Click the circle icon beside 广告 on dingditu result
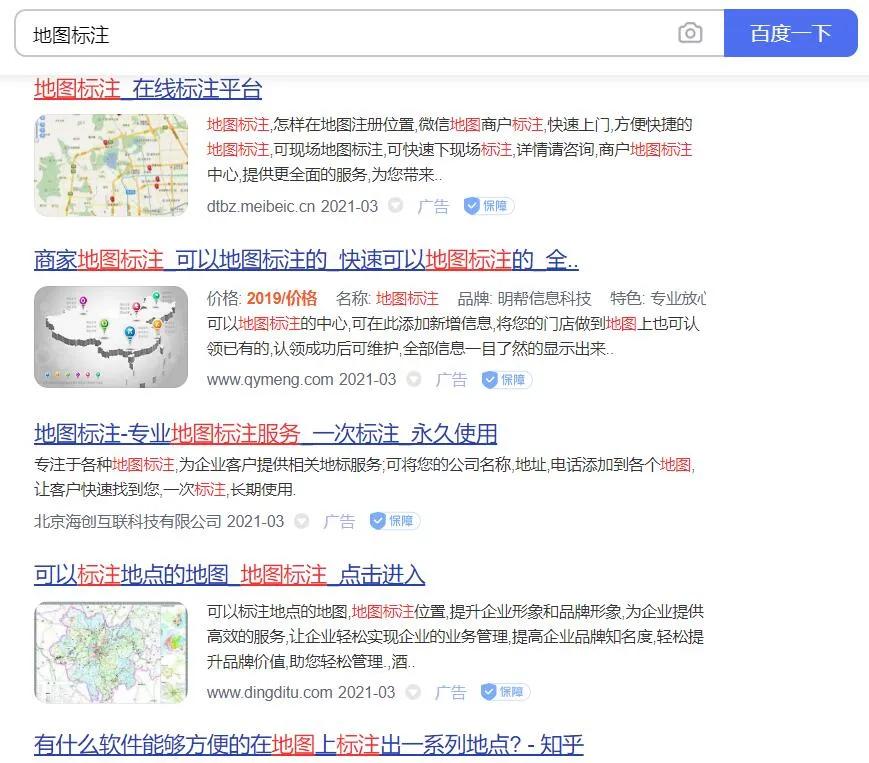869x763 pixels. (x=412, y=691)
